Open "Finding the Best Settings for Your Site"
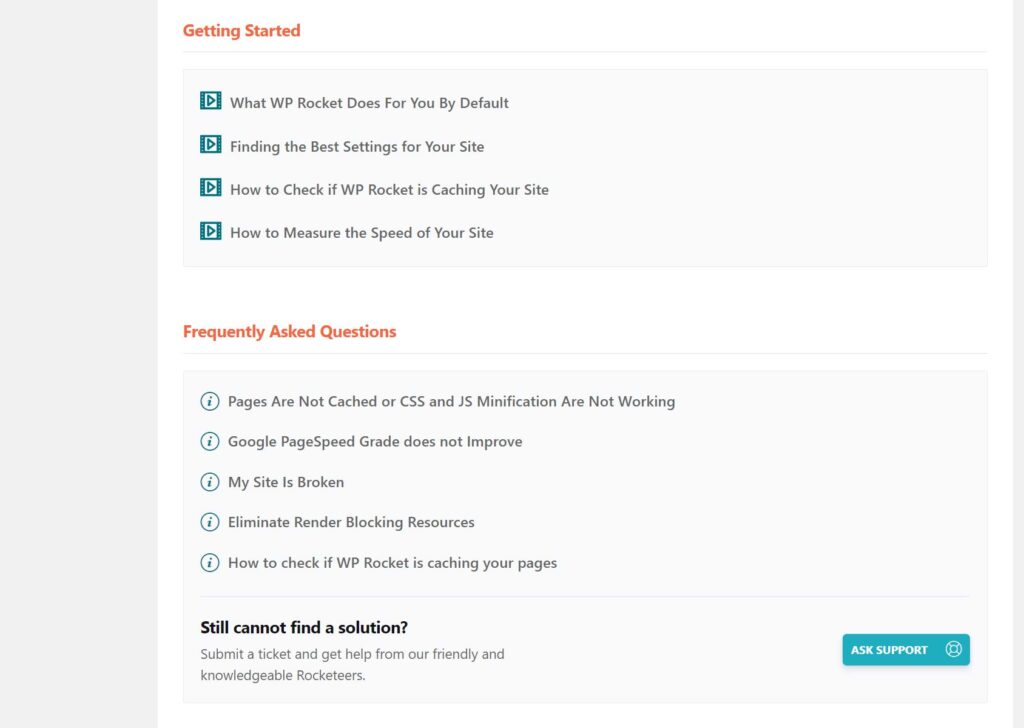This screenshot has height=728, width=1024. (356, 146)
